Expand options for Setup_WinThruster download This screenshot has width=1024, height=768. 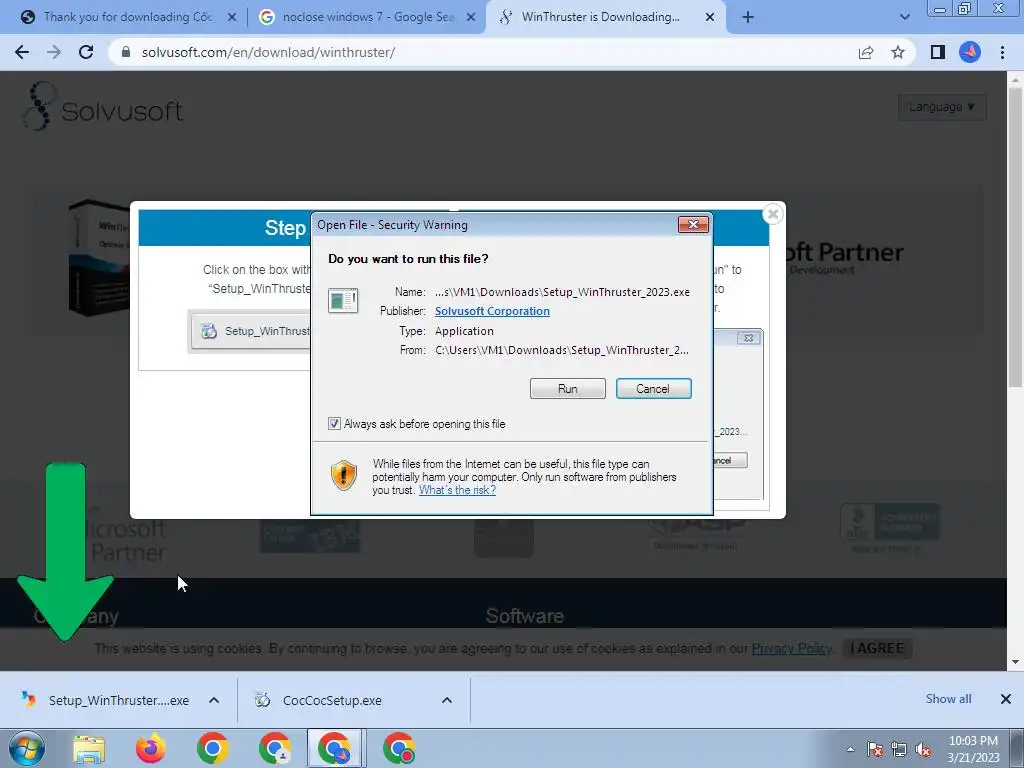click(214, 700)
